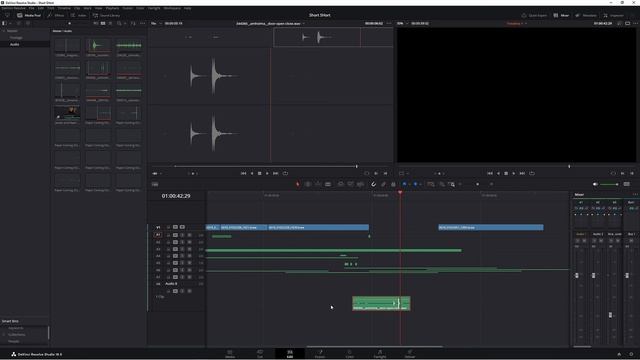Open the timeline name dropdown above viewer
640x360 pixels.
pos(517,23)
